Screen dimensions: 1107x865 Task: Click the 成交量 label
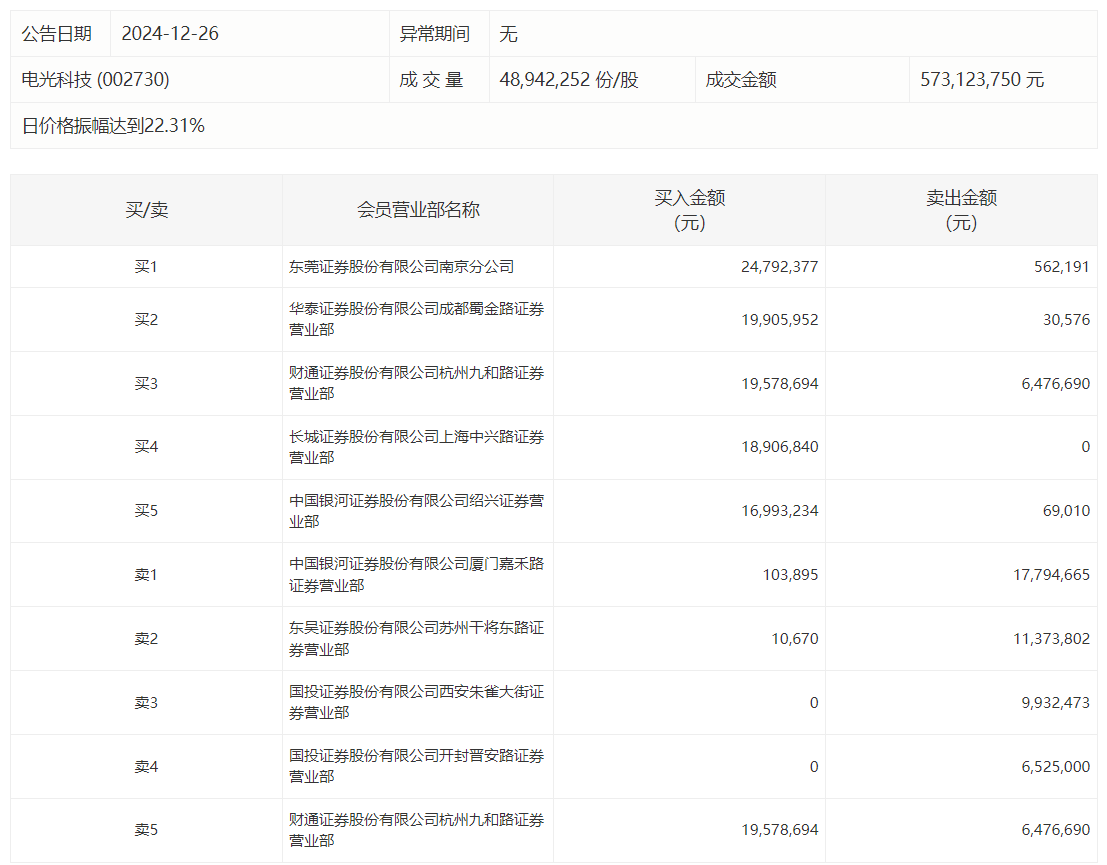click(x=431, y=80)
